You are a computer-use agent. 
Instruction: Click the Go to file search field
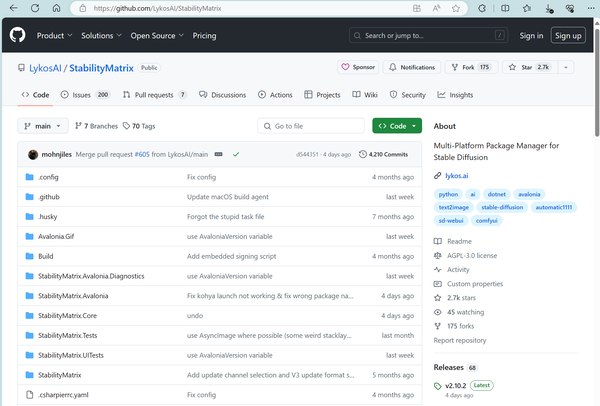coord(311,126)
